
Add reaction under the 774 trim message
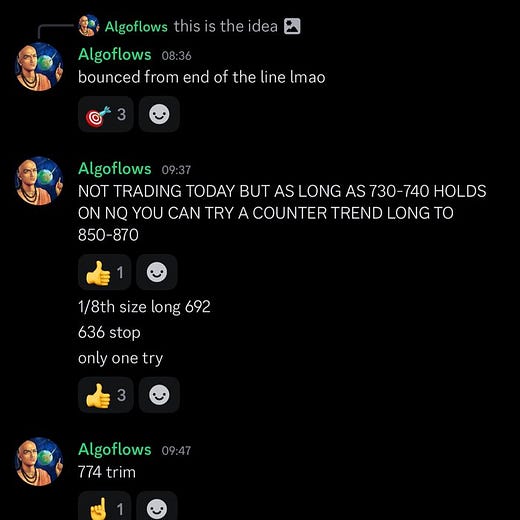pos(157,506)
